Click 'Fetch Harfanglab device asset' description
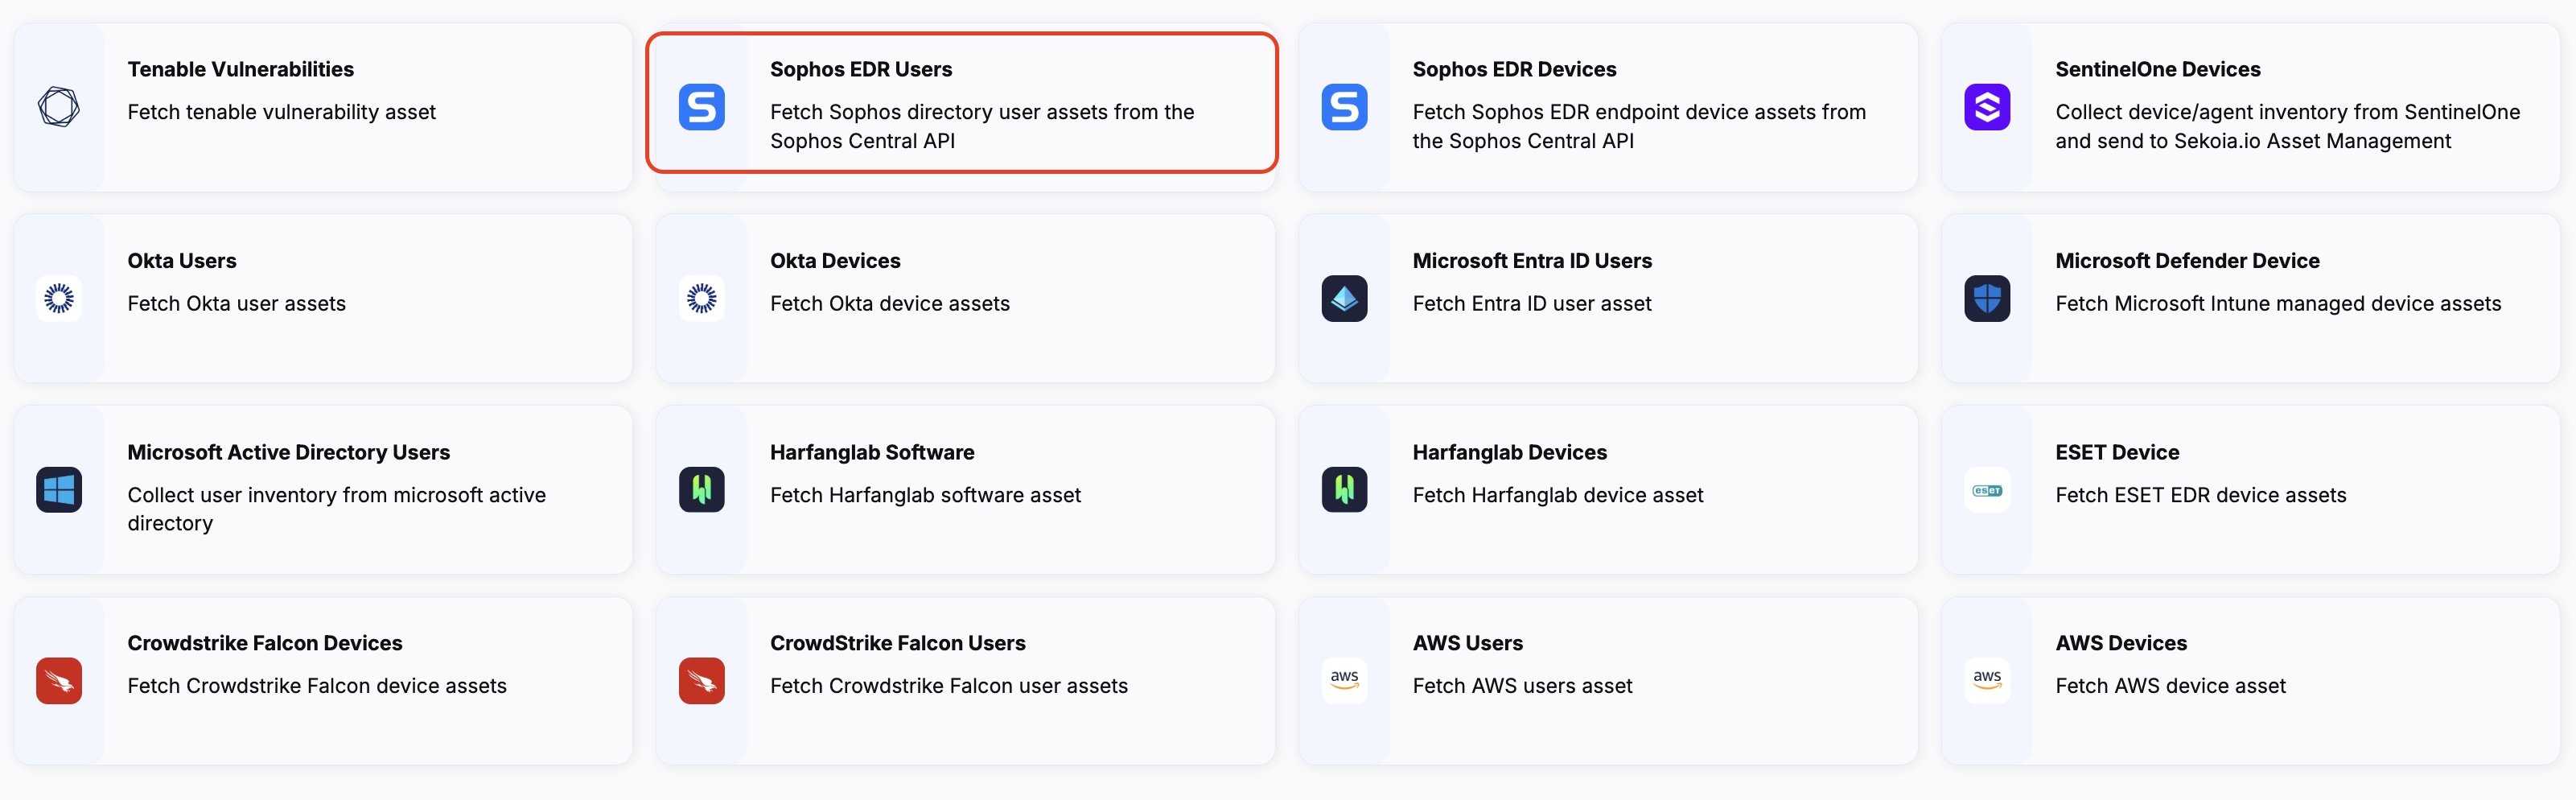This screenshot has width=2576, height=800. tap(1558, 495)
